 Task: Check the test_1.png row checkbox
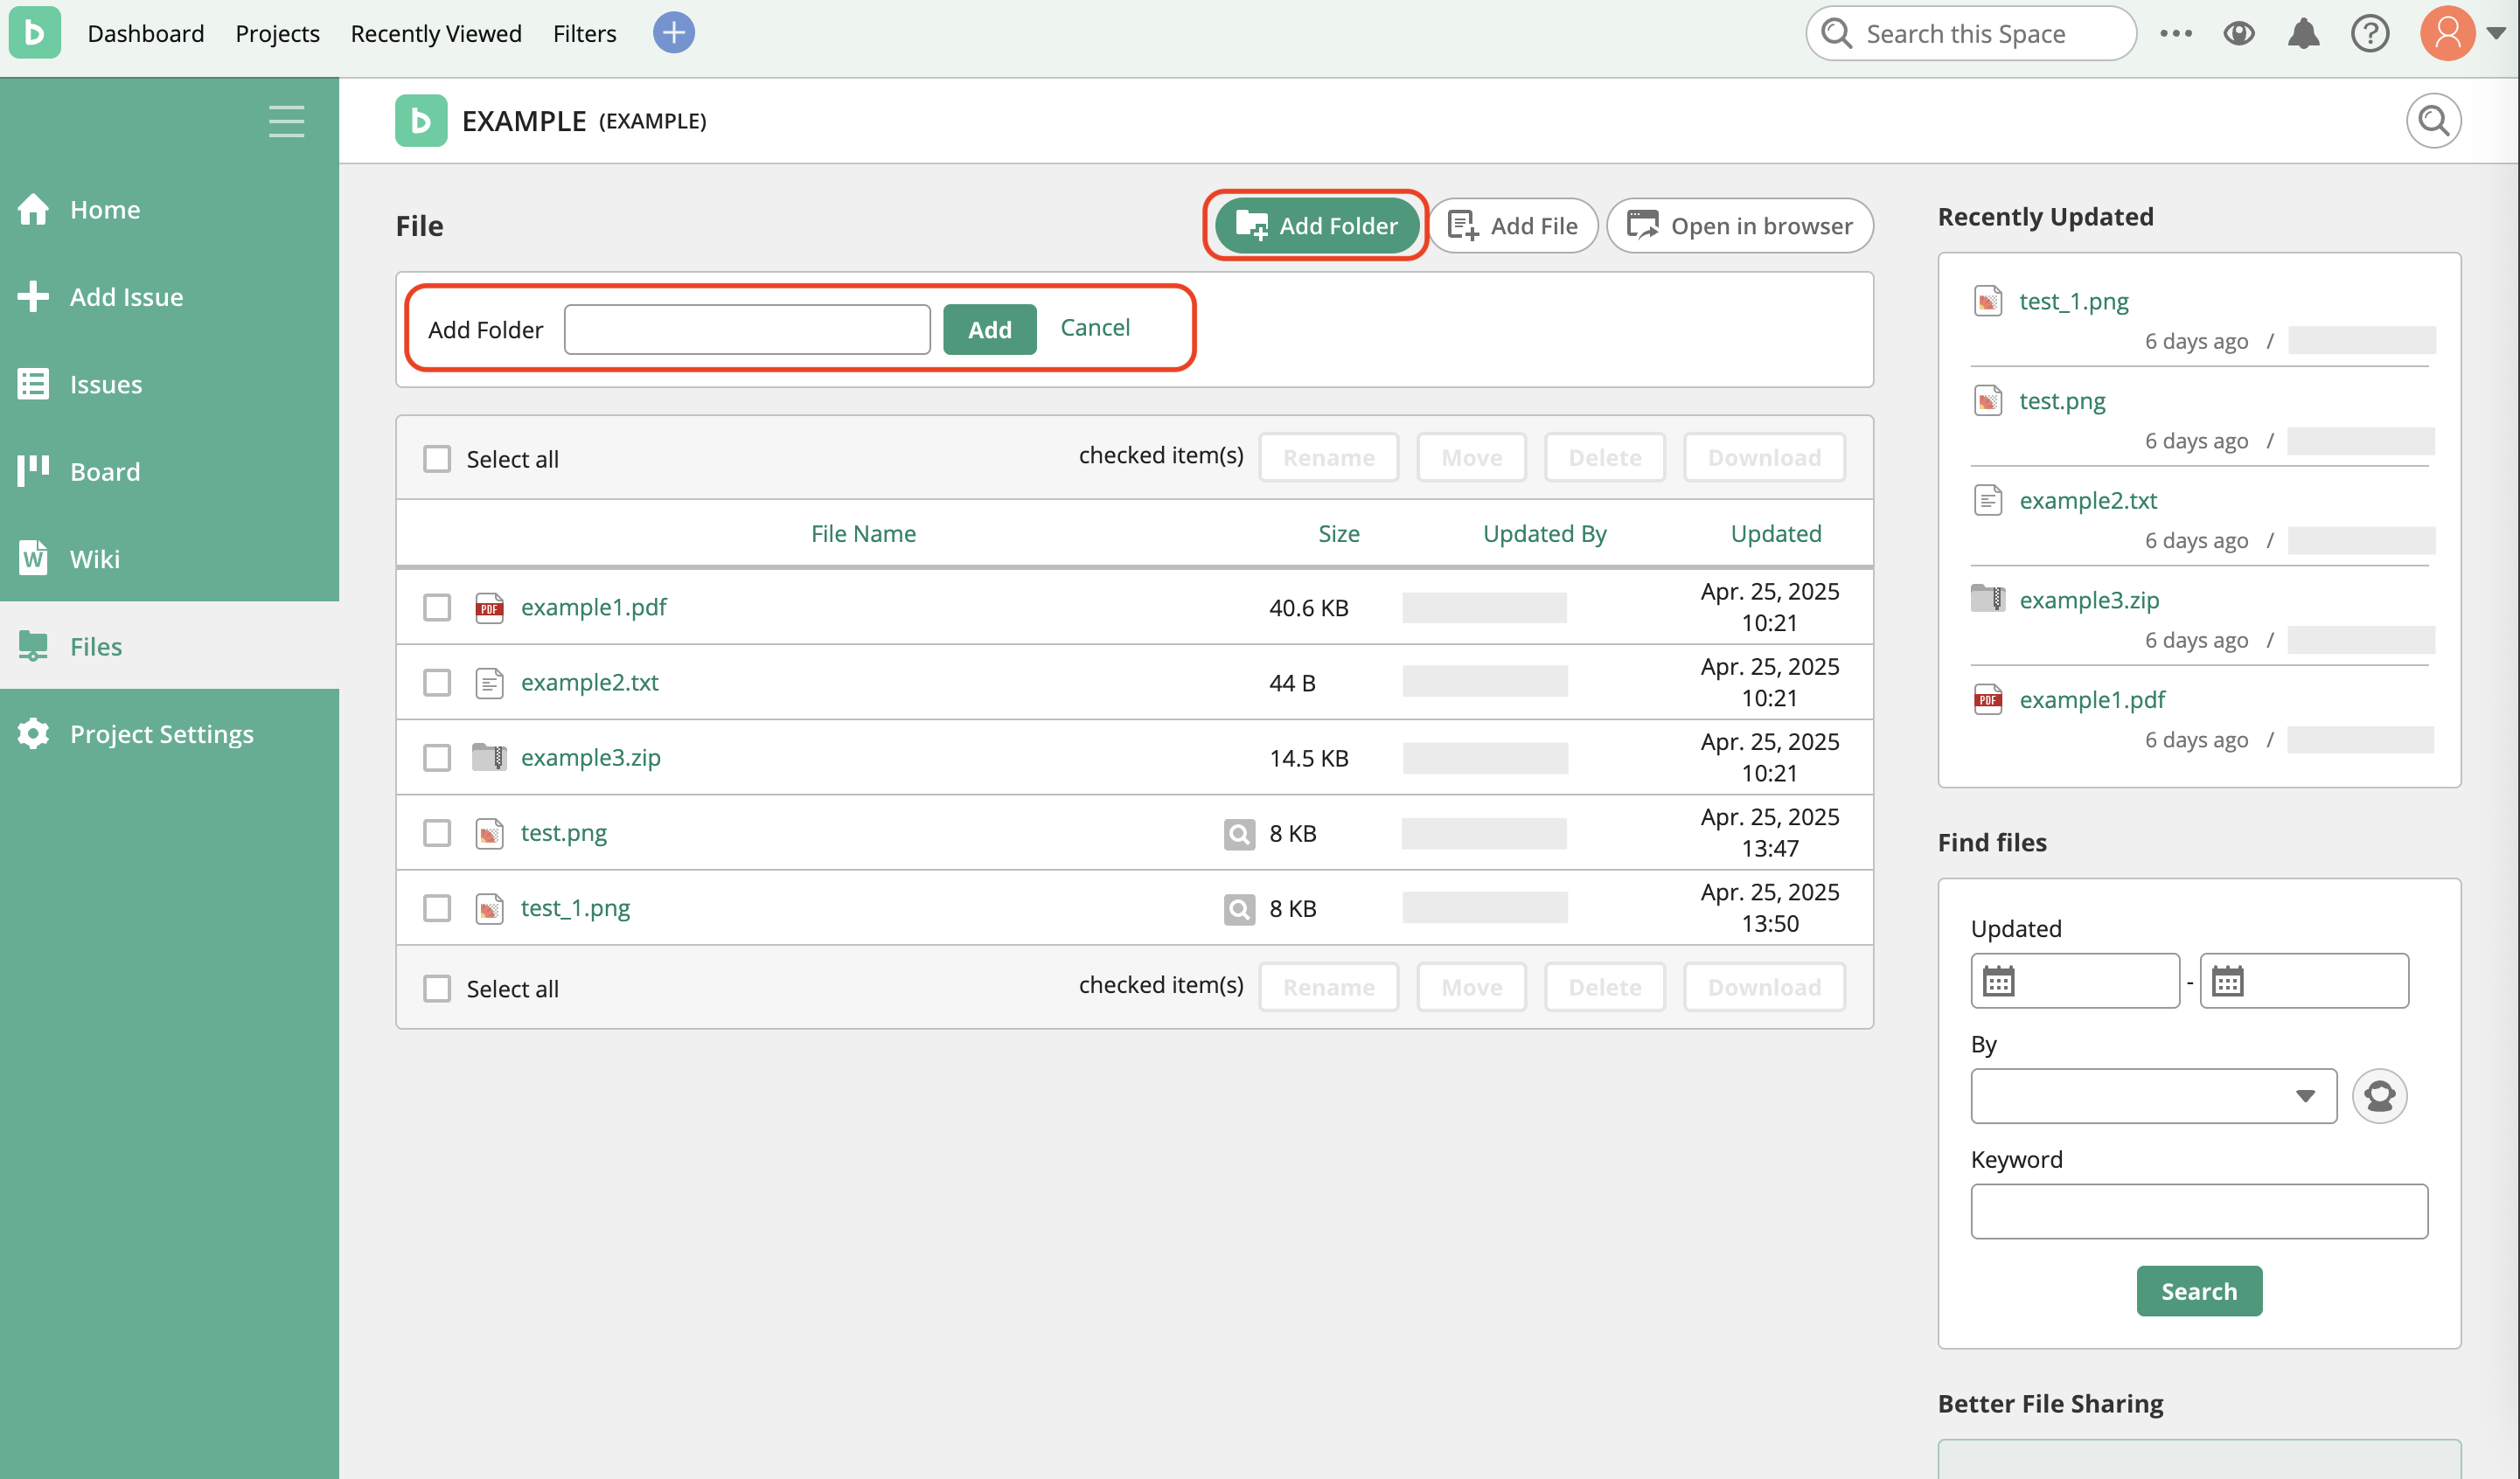click(x=437, y=908)
